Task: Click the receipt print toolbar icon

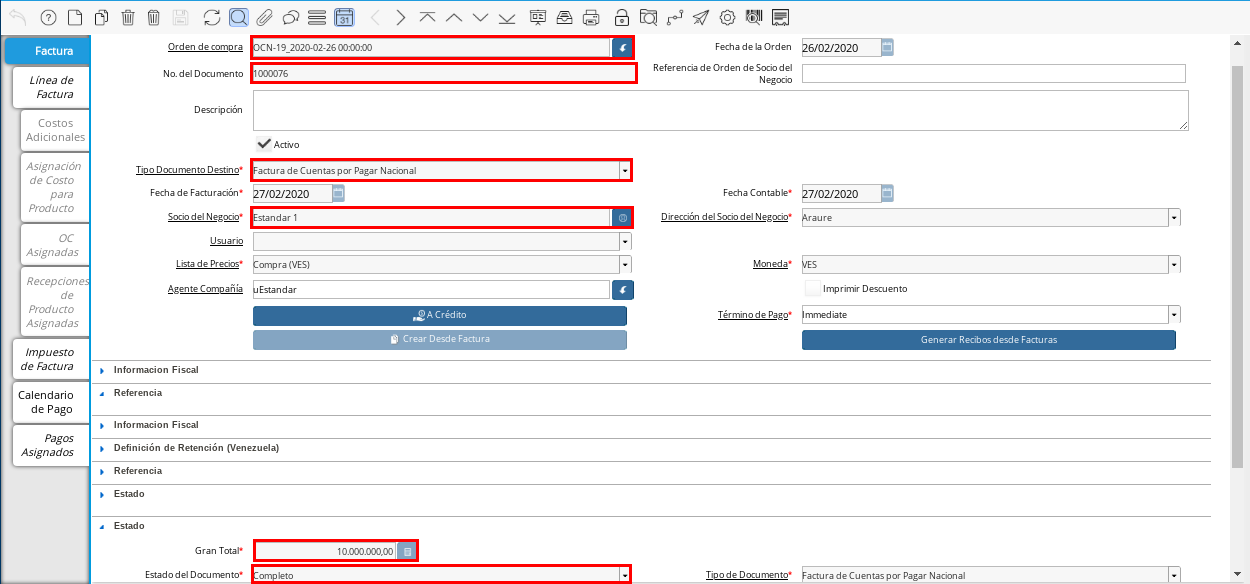Action: coord(780,17)
